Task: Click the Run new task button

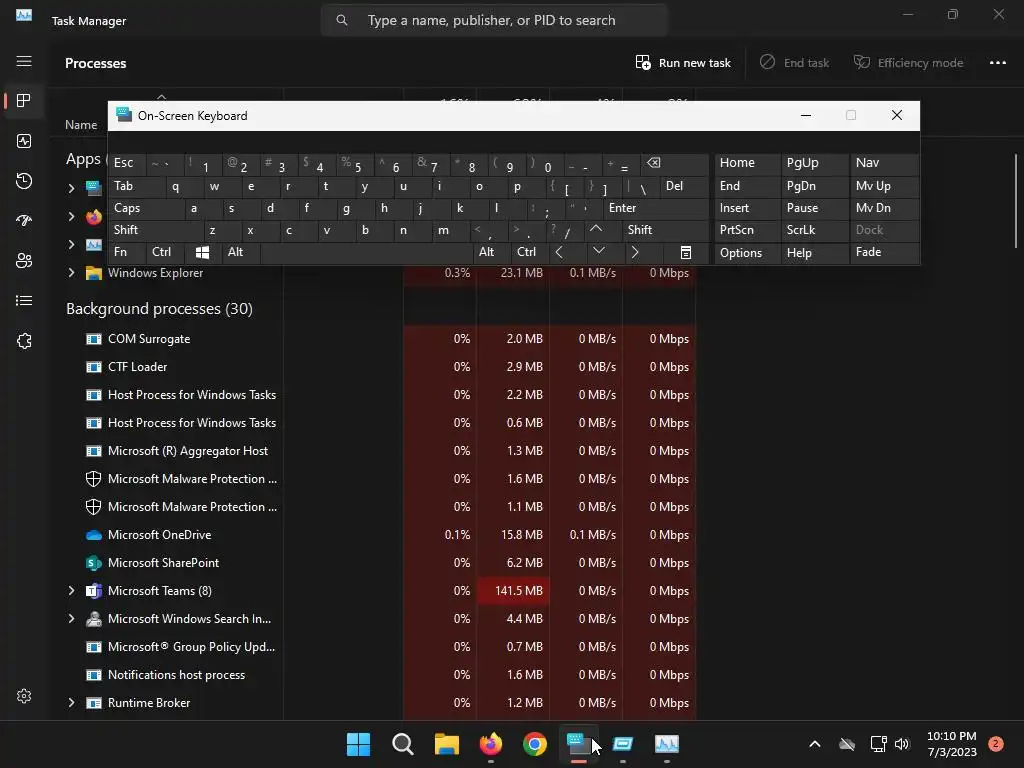Action: pos(683,63)
